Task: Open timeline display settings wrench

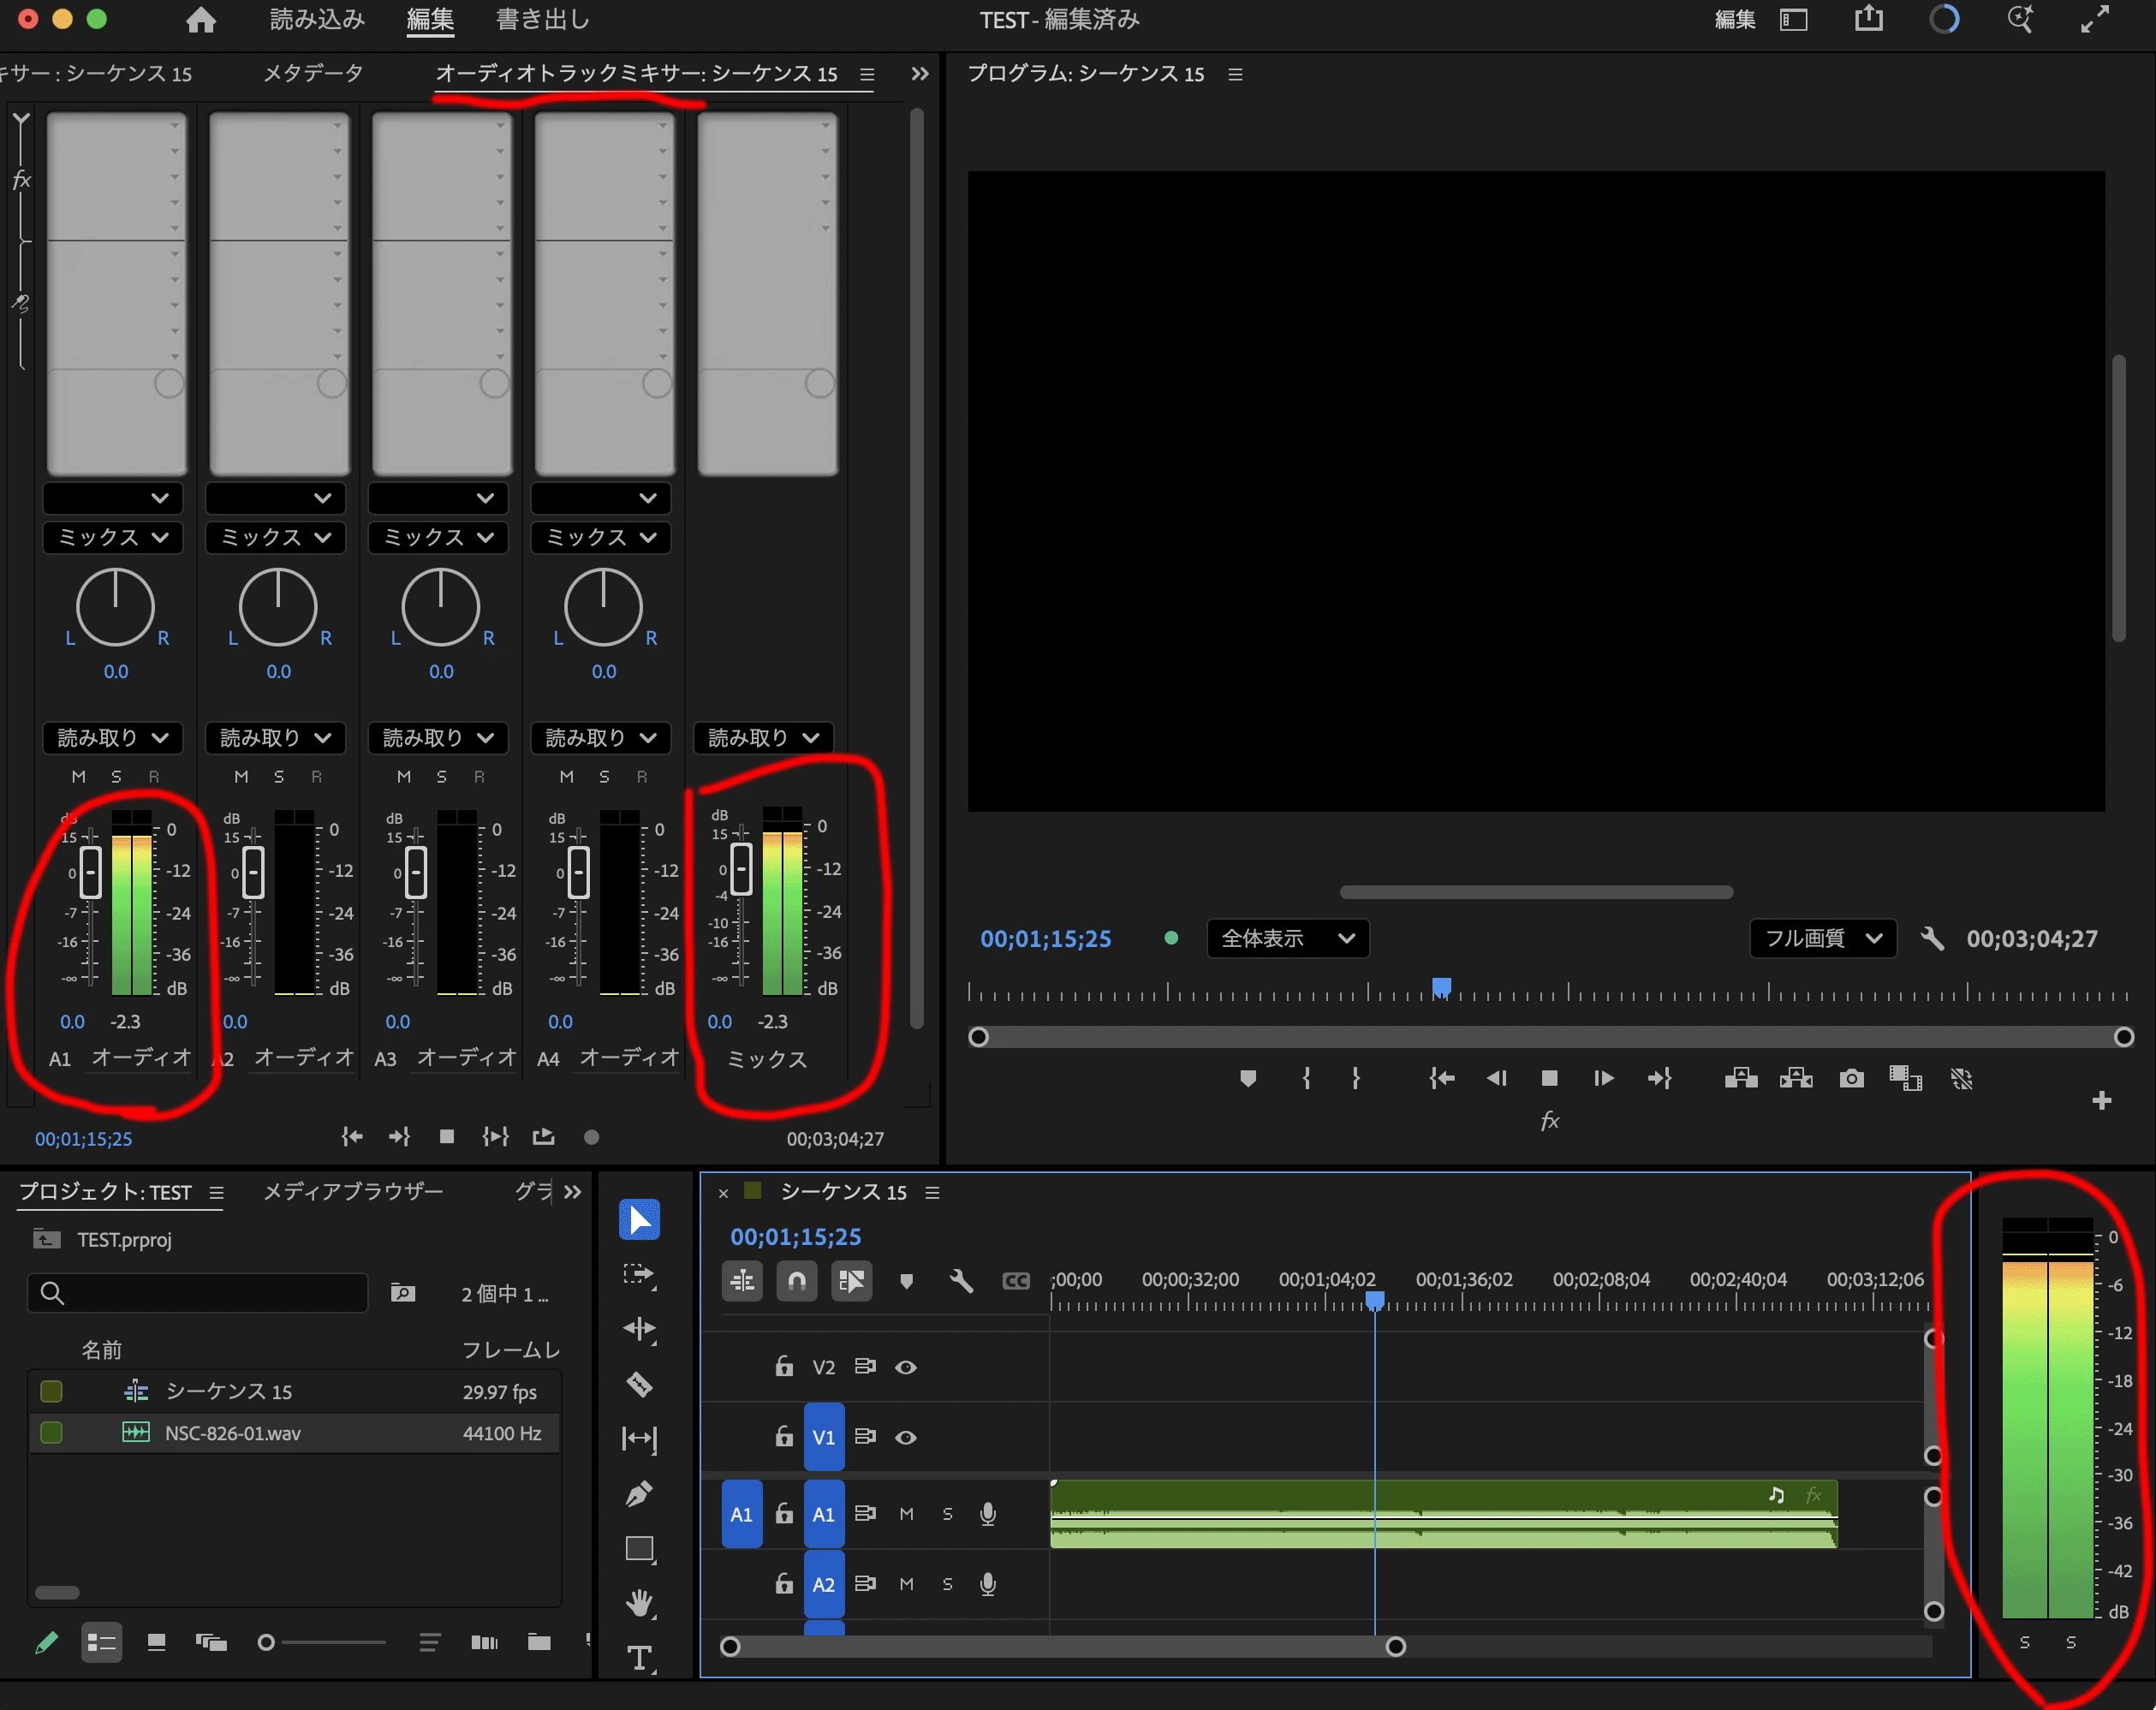Action: pos(961,1281)
